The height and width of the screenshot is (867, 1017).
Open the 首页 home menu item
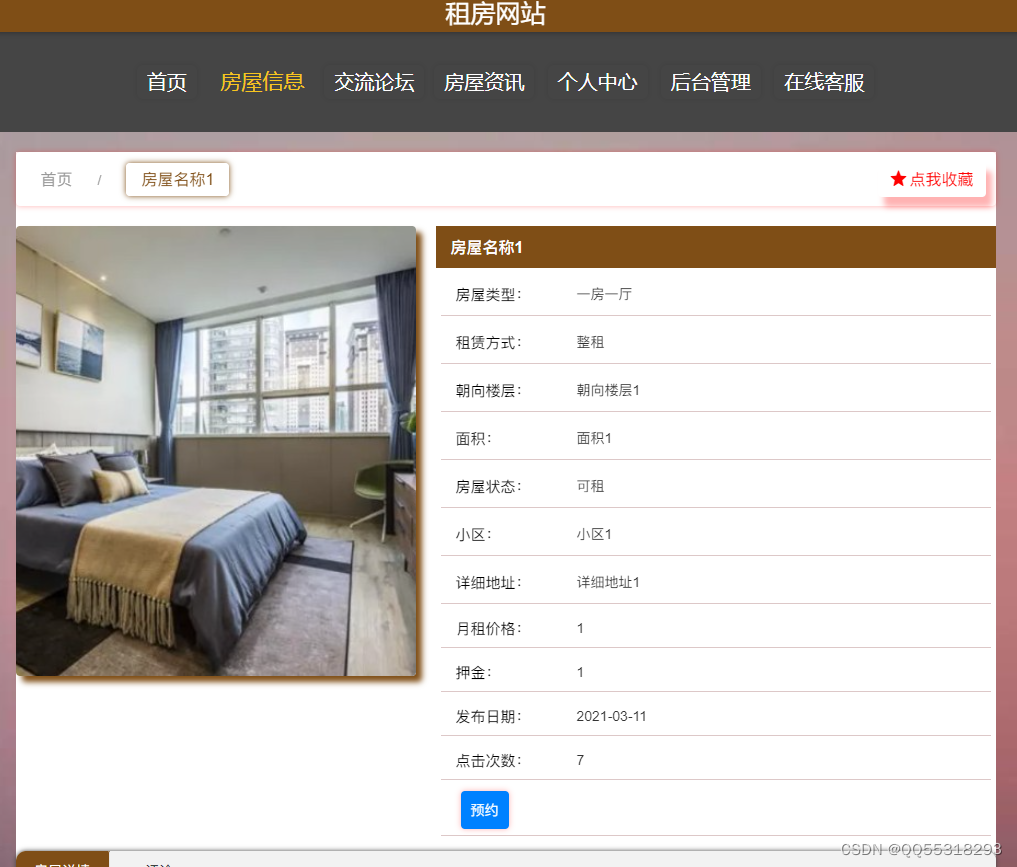pyautogui.click(x=167, y=83)
